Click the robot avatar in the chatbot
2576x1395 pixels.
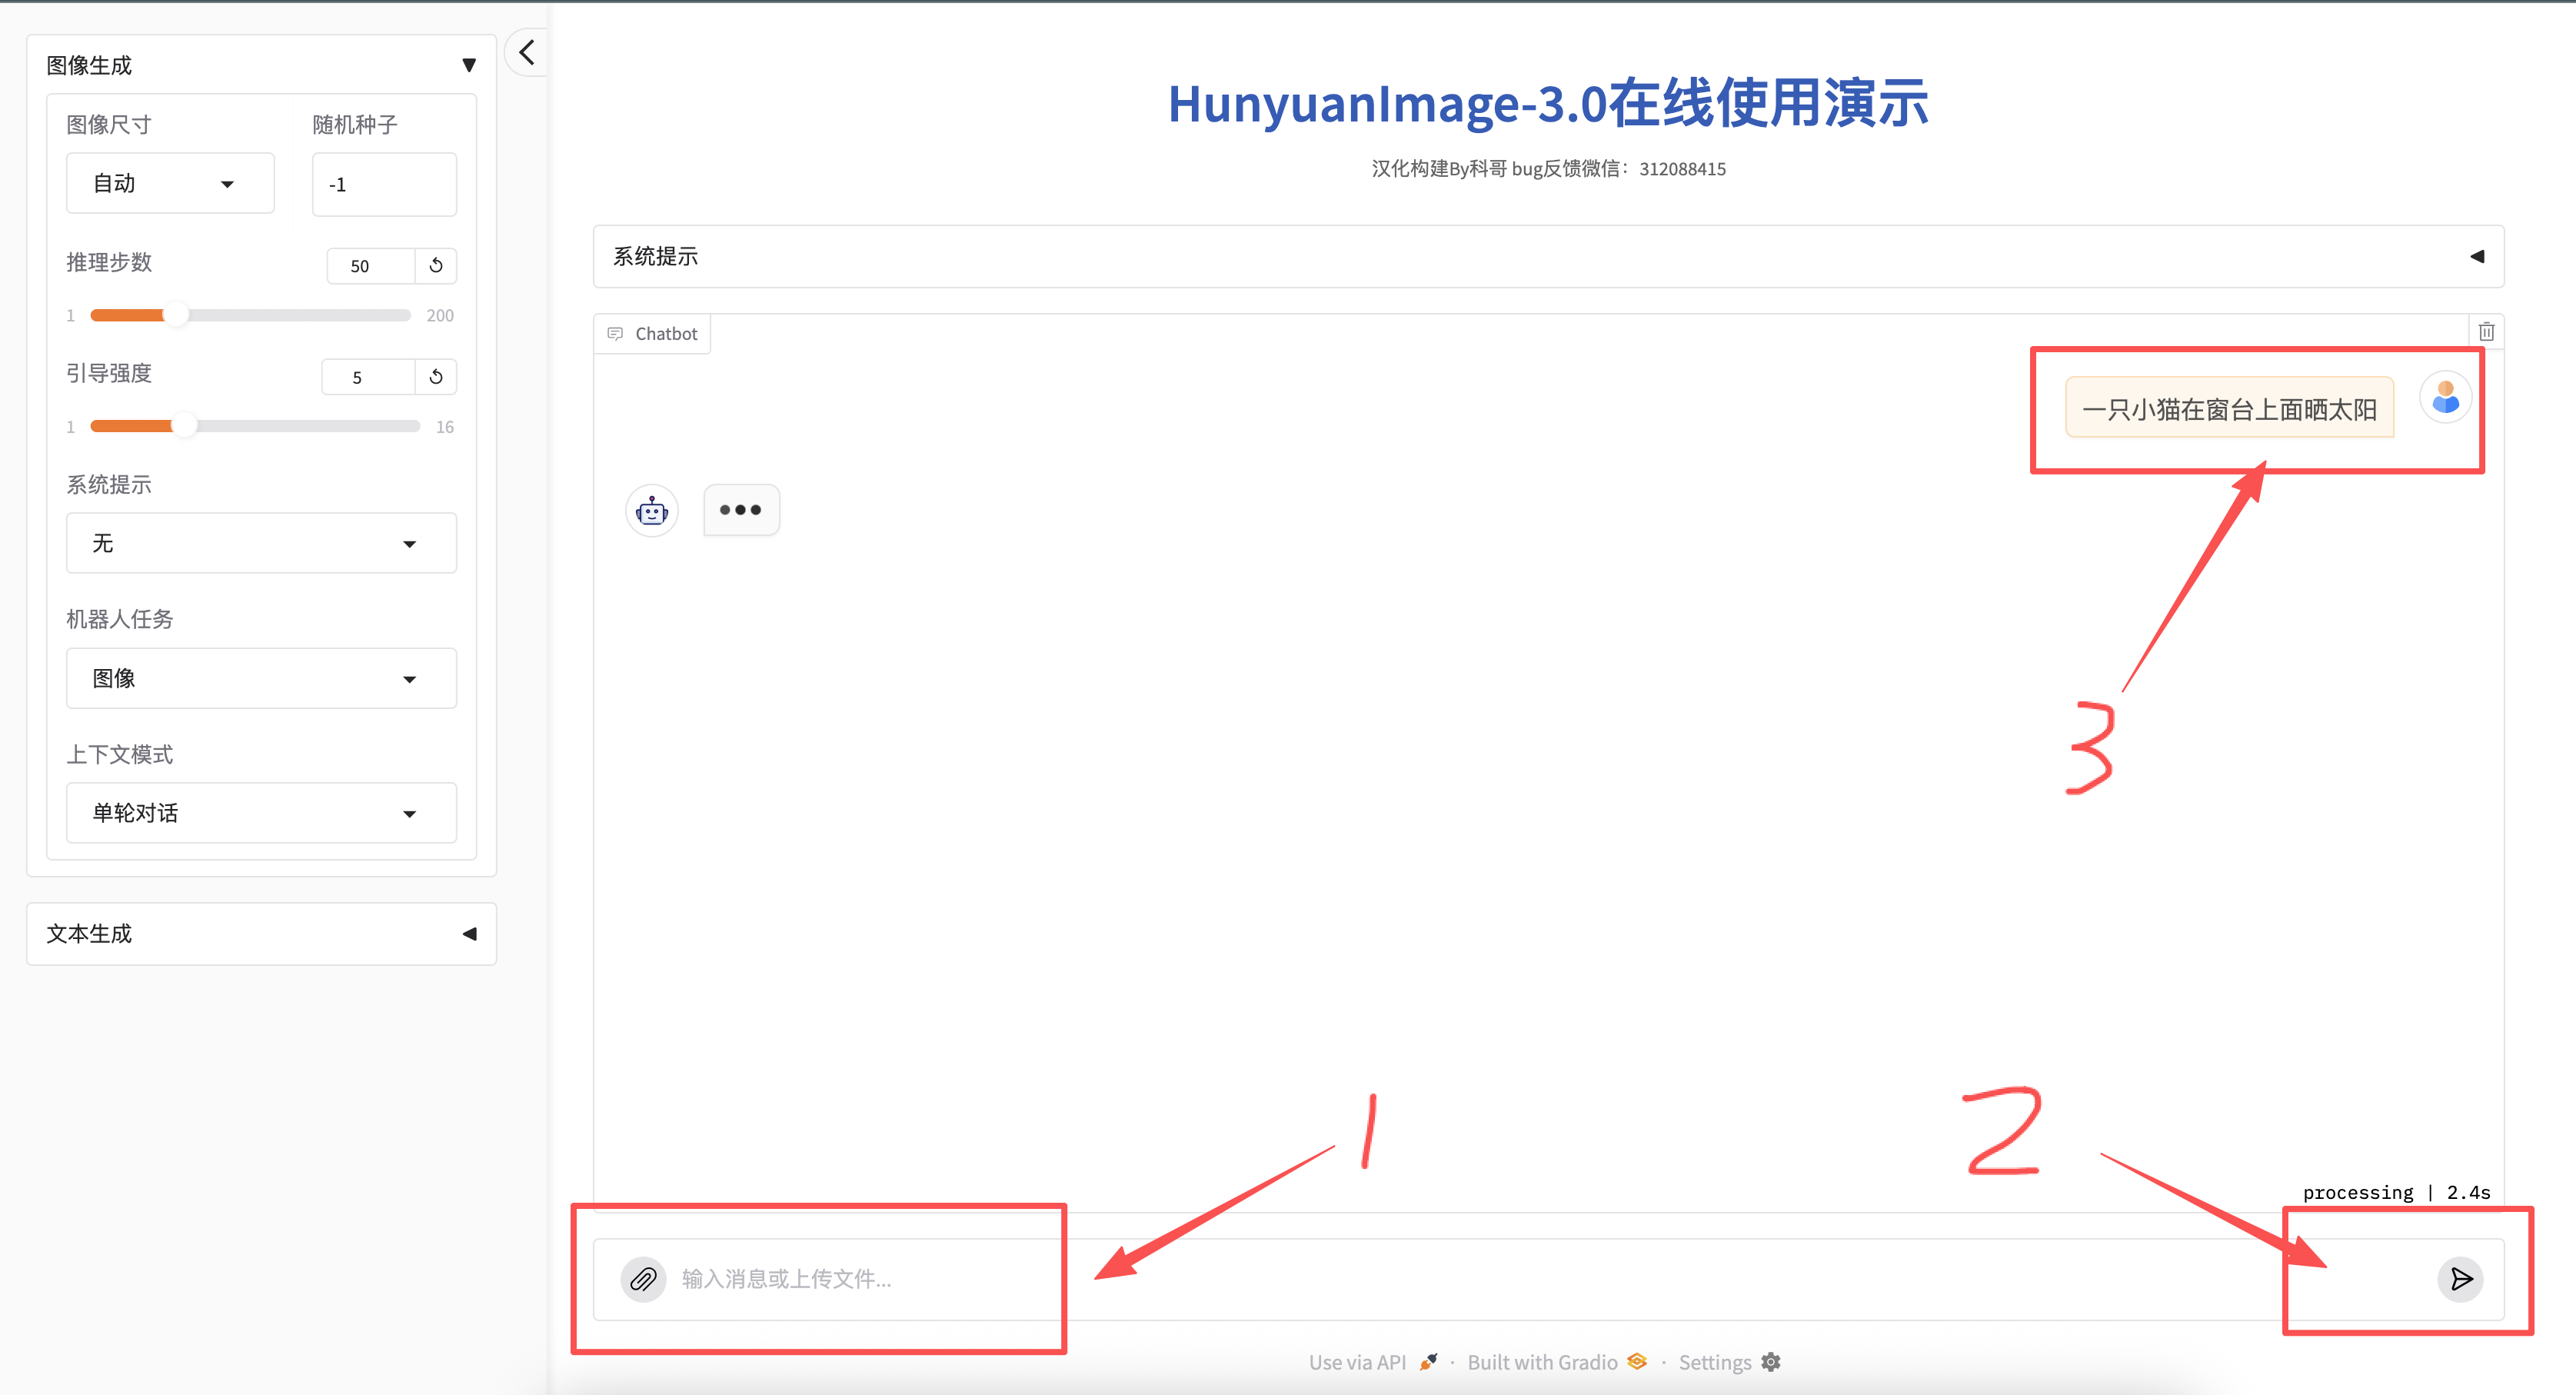(x=652, y=511)
